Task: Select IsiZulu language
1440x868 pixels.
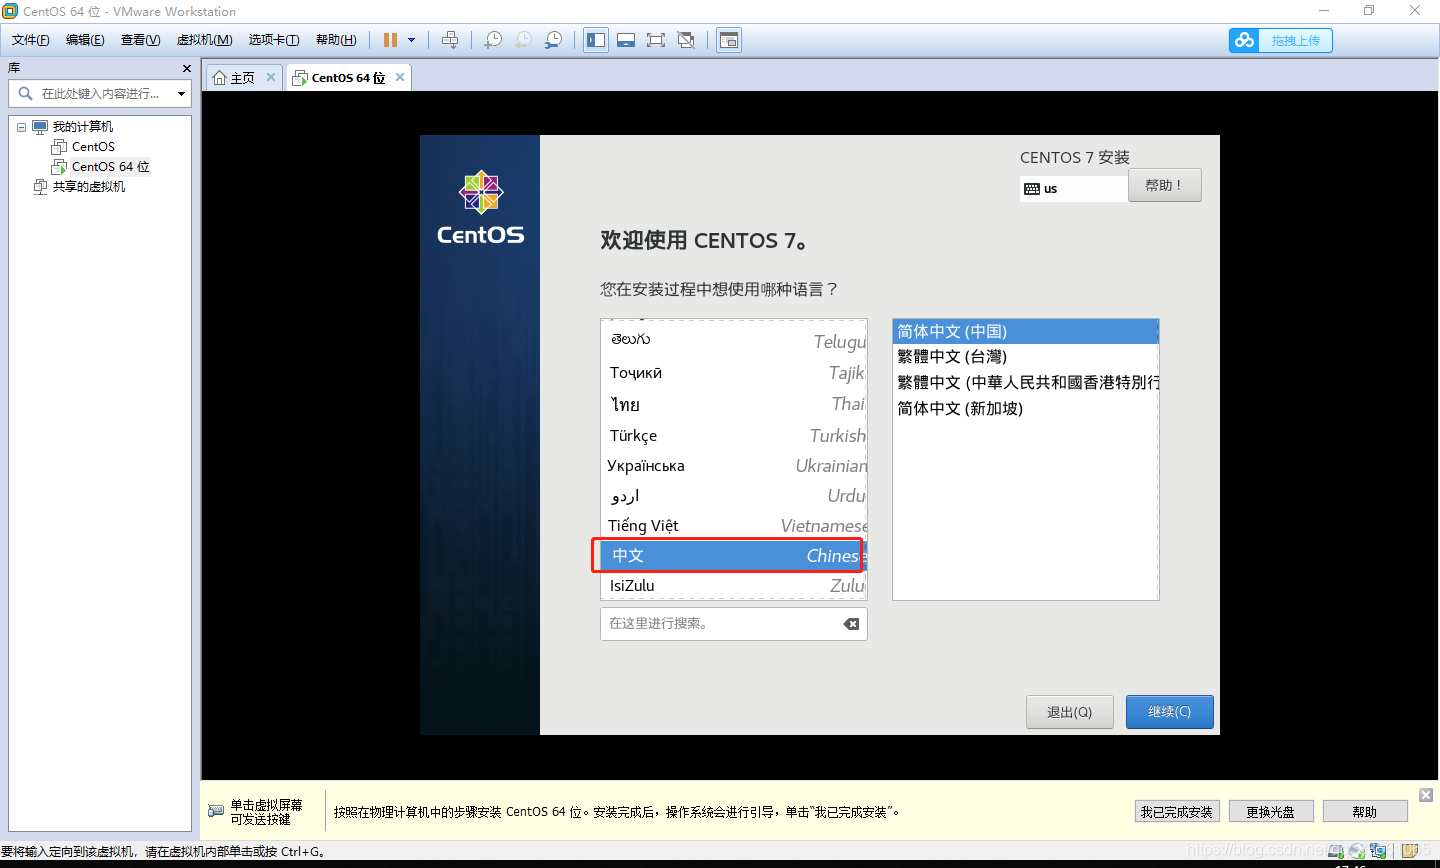Action: tap(734, 585)
